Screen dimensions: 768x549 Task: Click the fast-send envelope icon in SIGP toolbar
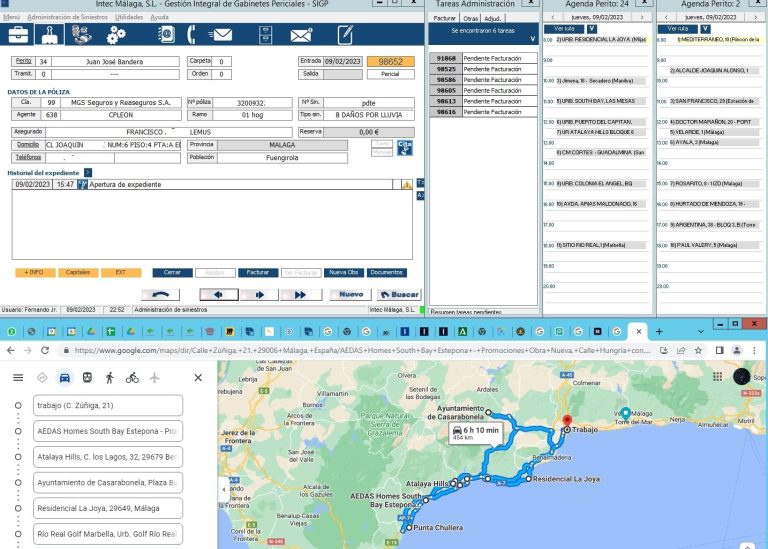point(220,35)
